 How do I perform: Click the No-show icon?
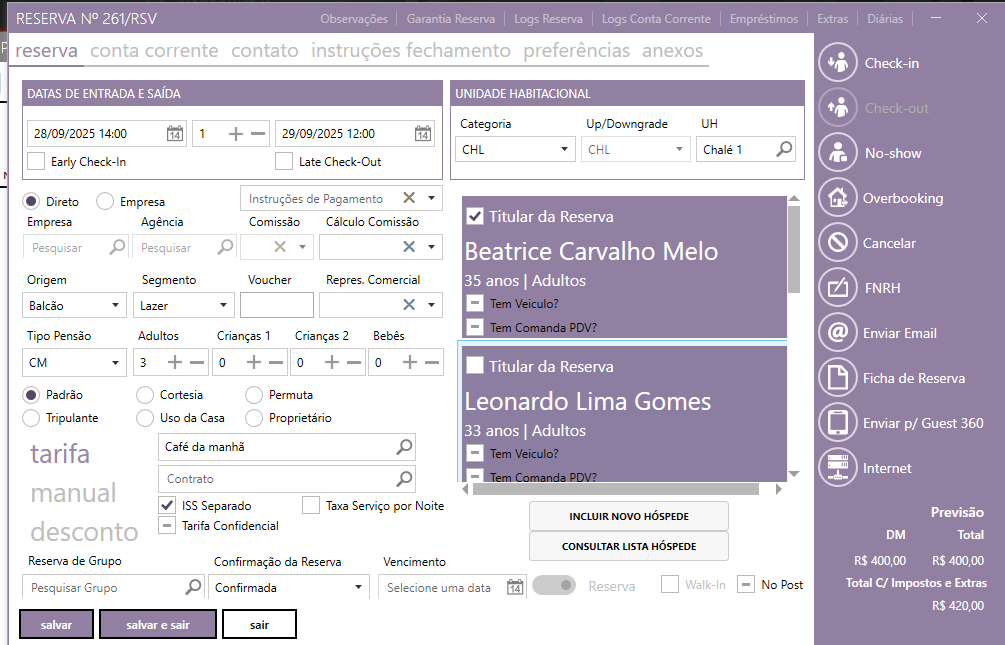click(x=837, y=153)
